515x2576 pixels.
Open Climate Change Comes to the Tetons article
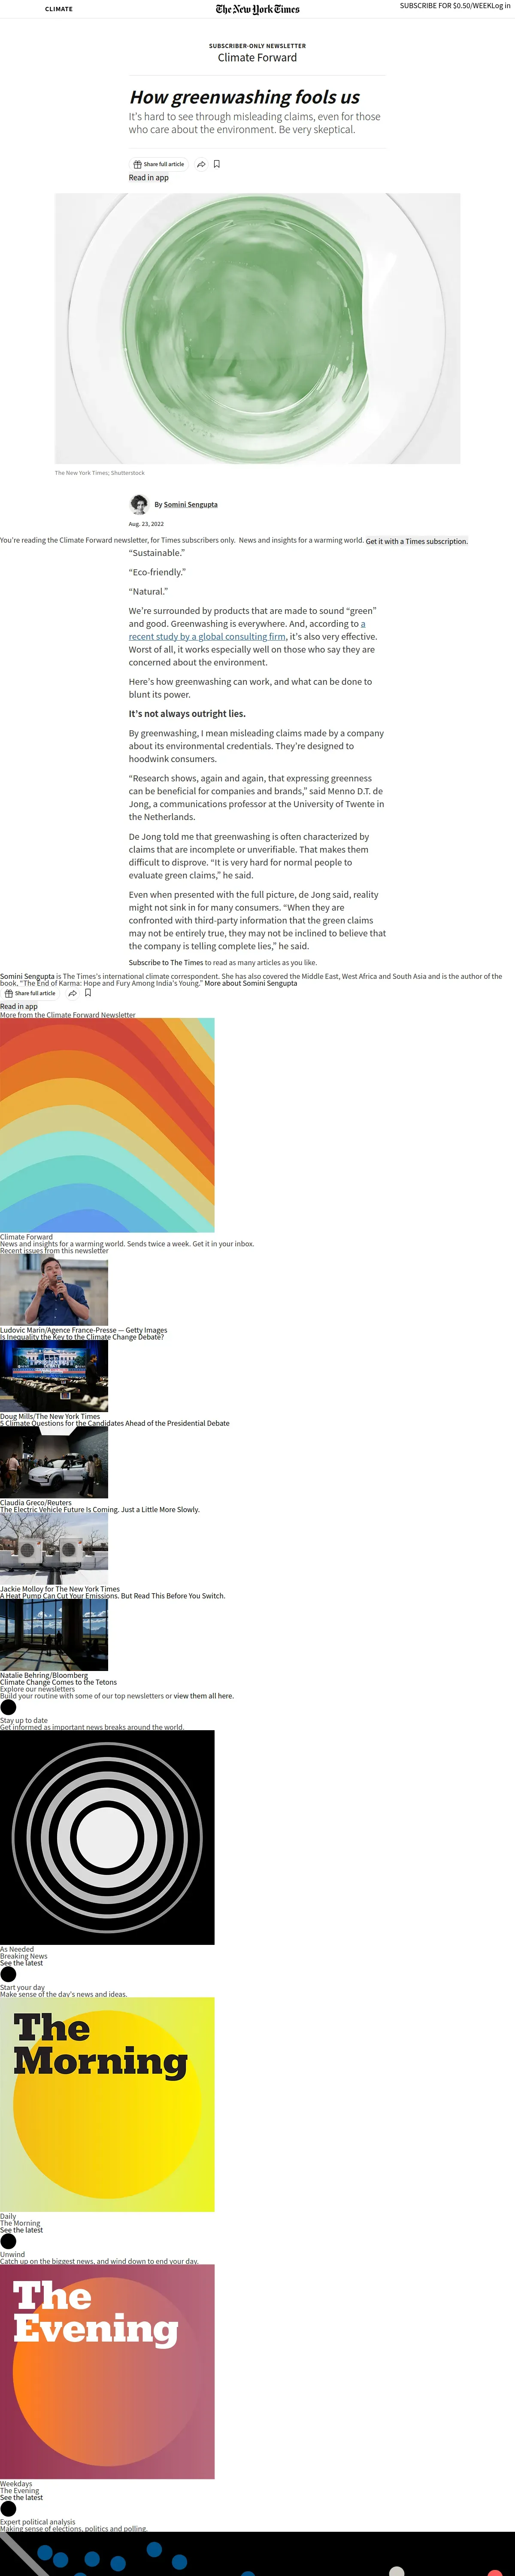(x=58, y=1682)
